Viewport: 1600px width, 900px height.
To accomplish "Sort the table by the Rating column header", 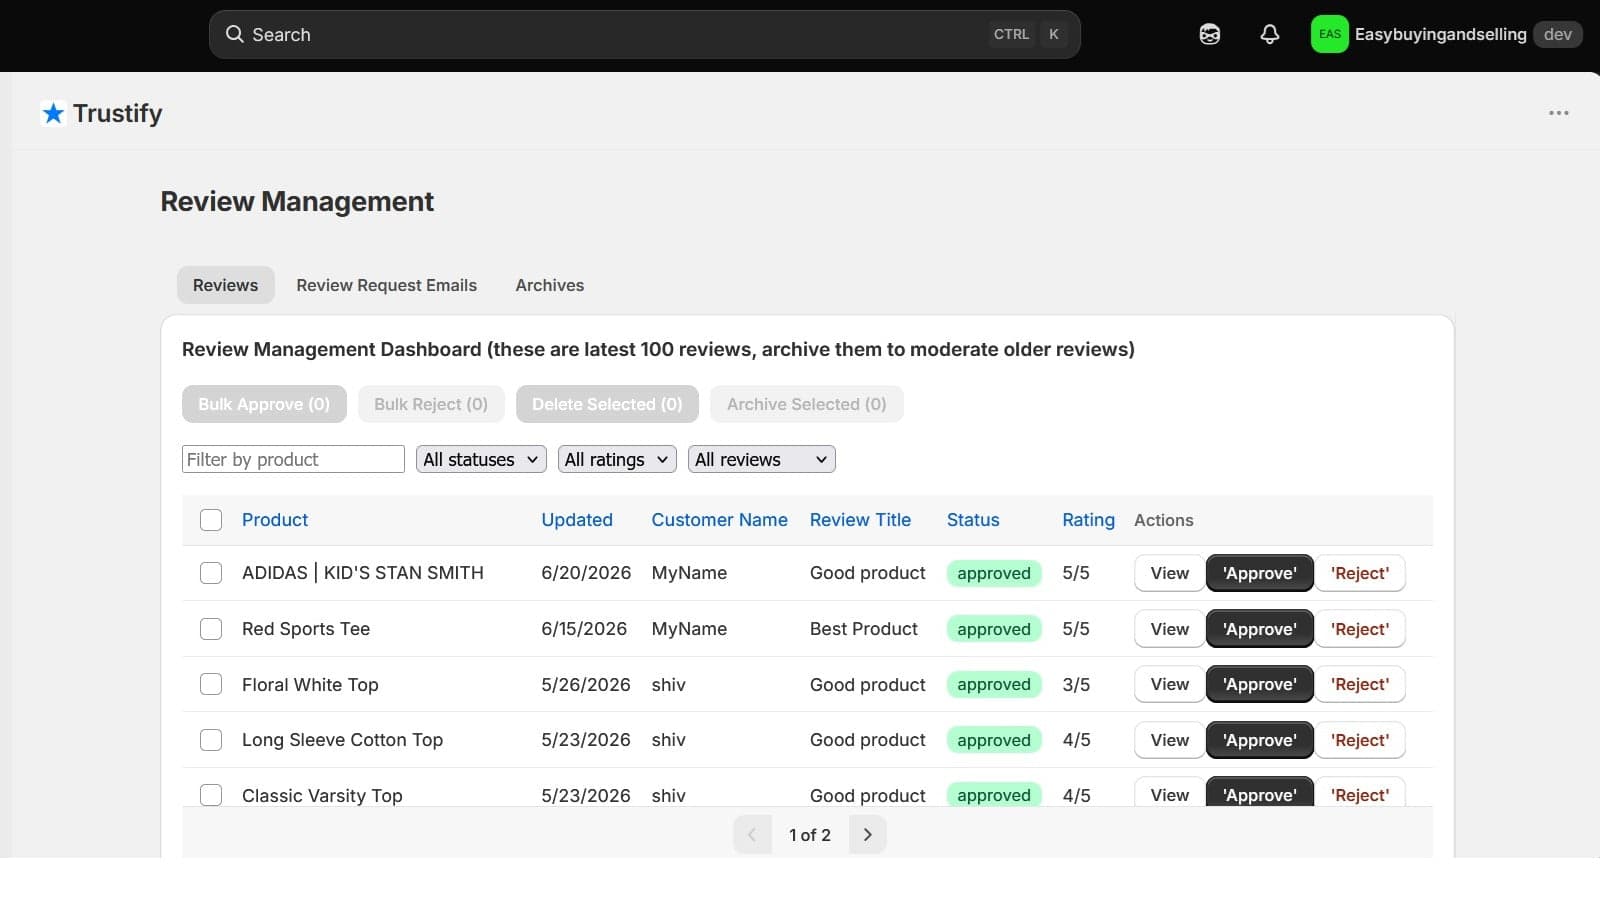I will (x=1088, y=520).
